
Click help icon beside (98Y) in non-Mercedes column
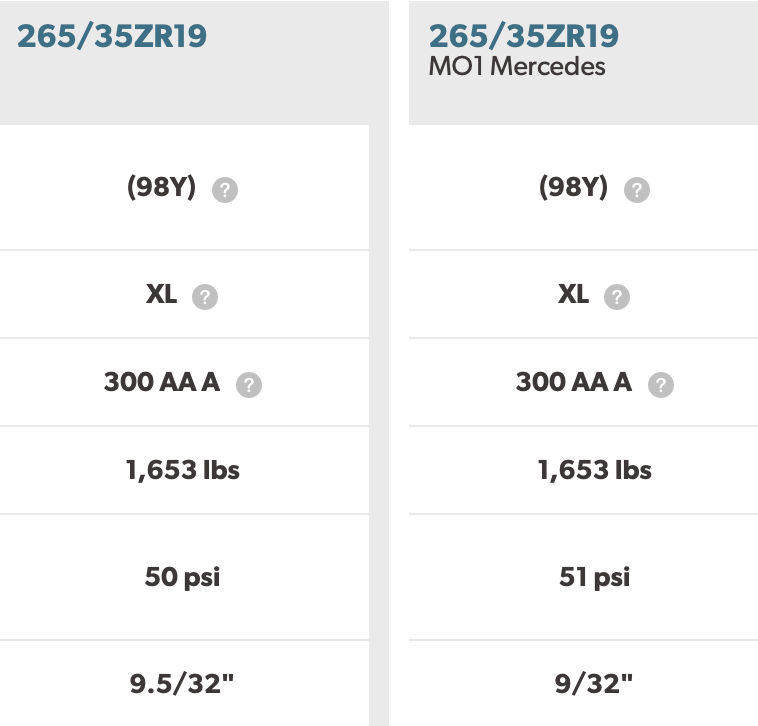click(225, 190)
